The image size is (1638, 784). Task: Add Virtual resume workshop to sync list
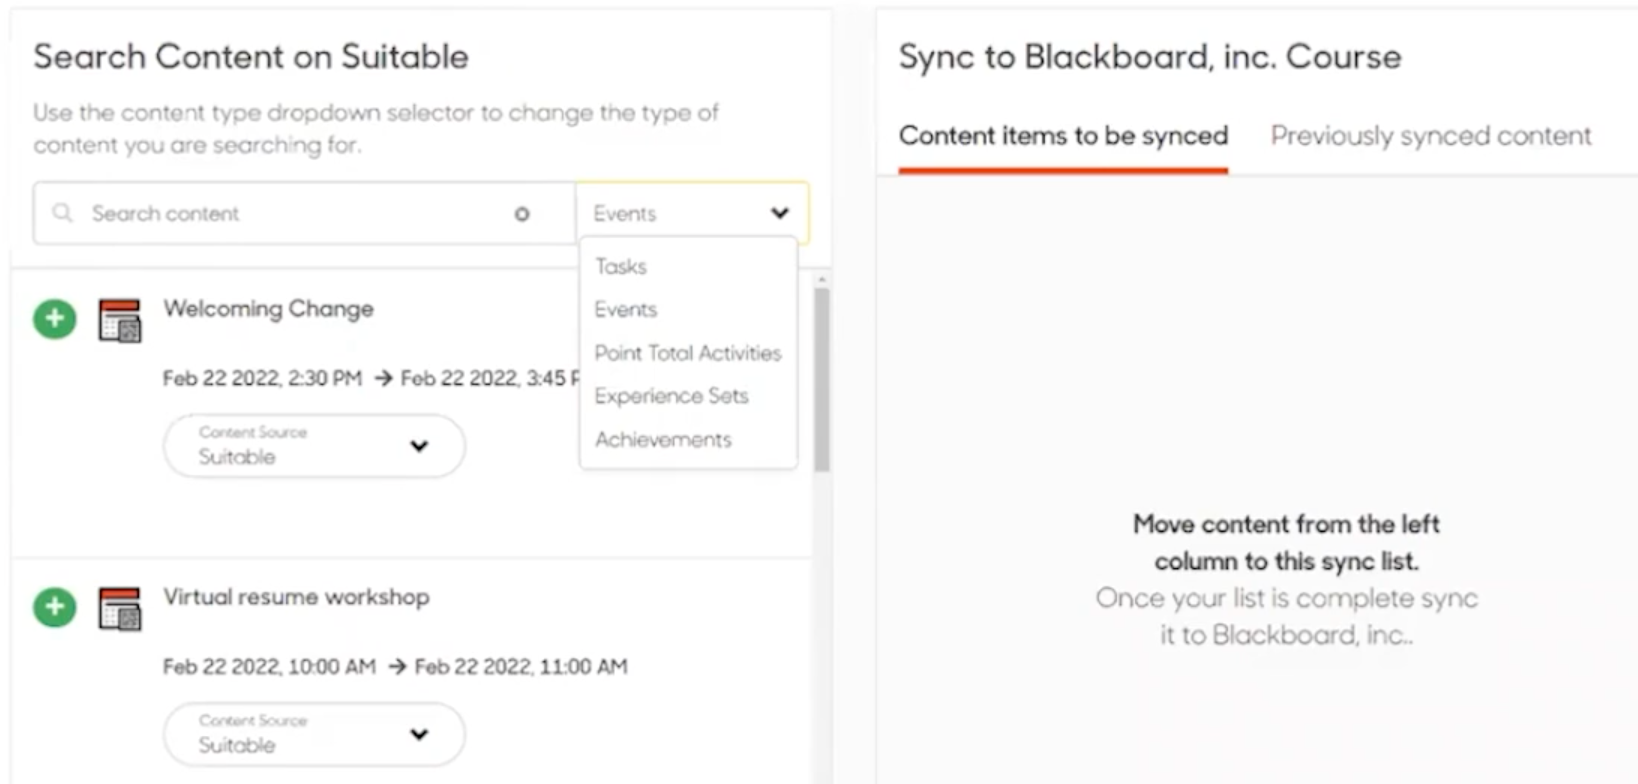(55, 607)
